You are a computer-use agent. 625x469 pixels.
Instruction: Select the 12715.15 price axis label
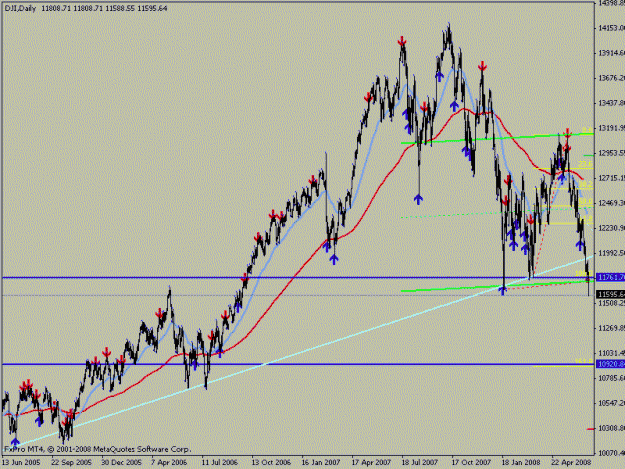click(x=611, y=178)
